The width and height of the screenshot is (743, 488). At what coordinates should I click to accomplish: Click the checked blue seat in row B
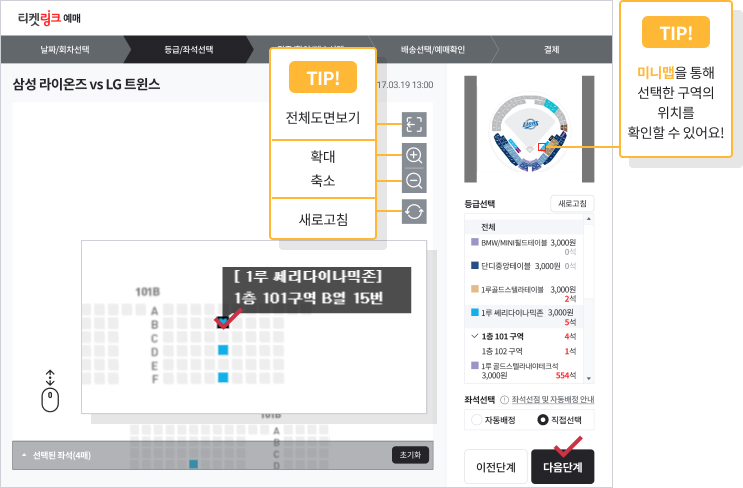click(223, 323)
